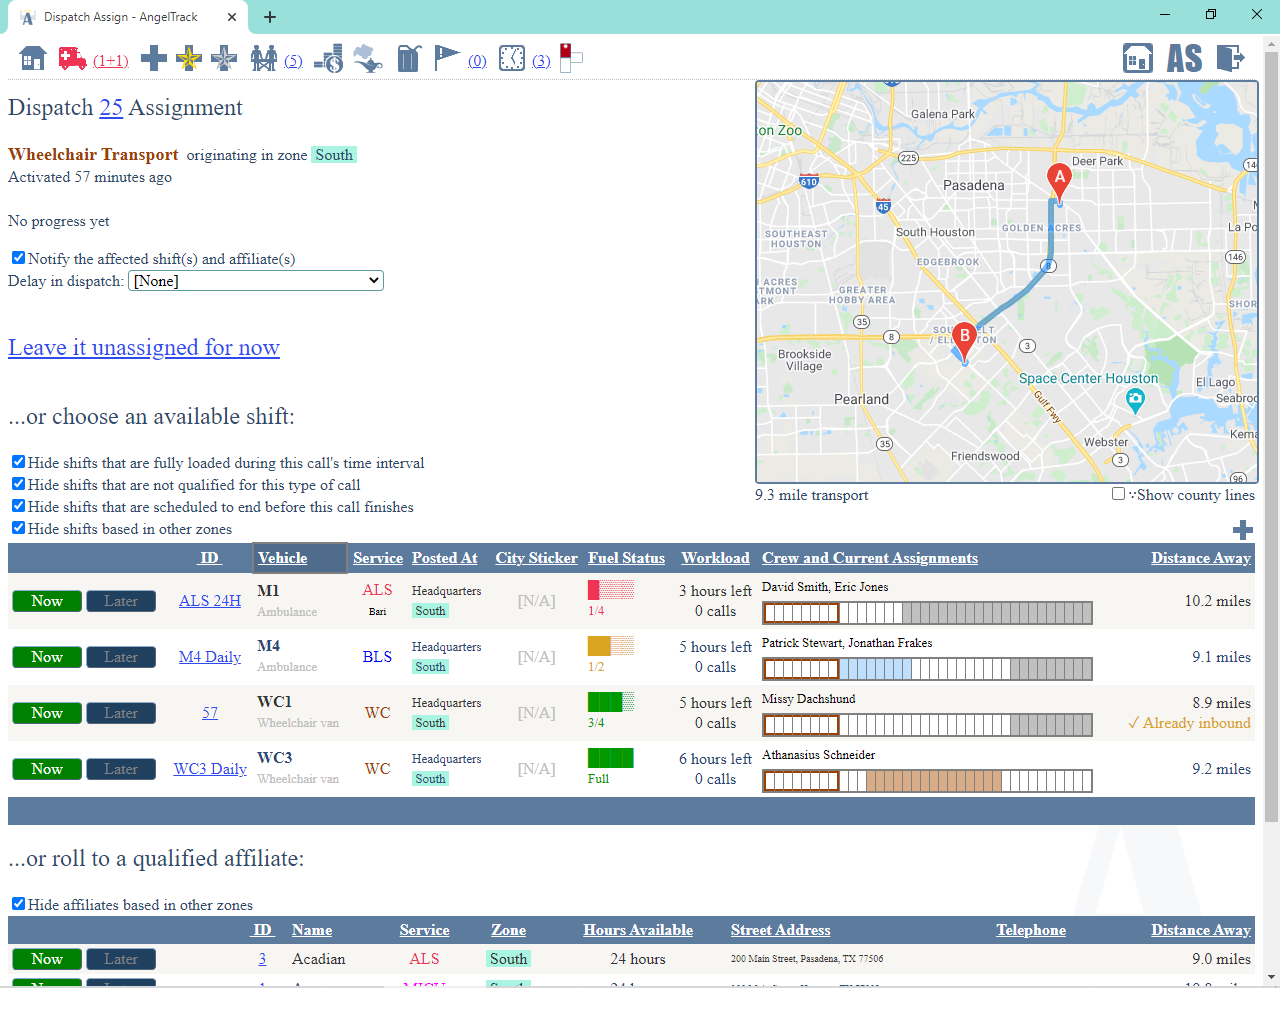
Task: Assign M4 Daily shift Now
Action: (x=46, y=657)
